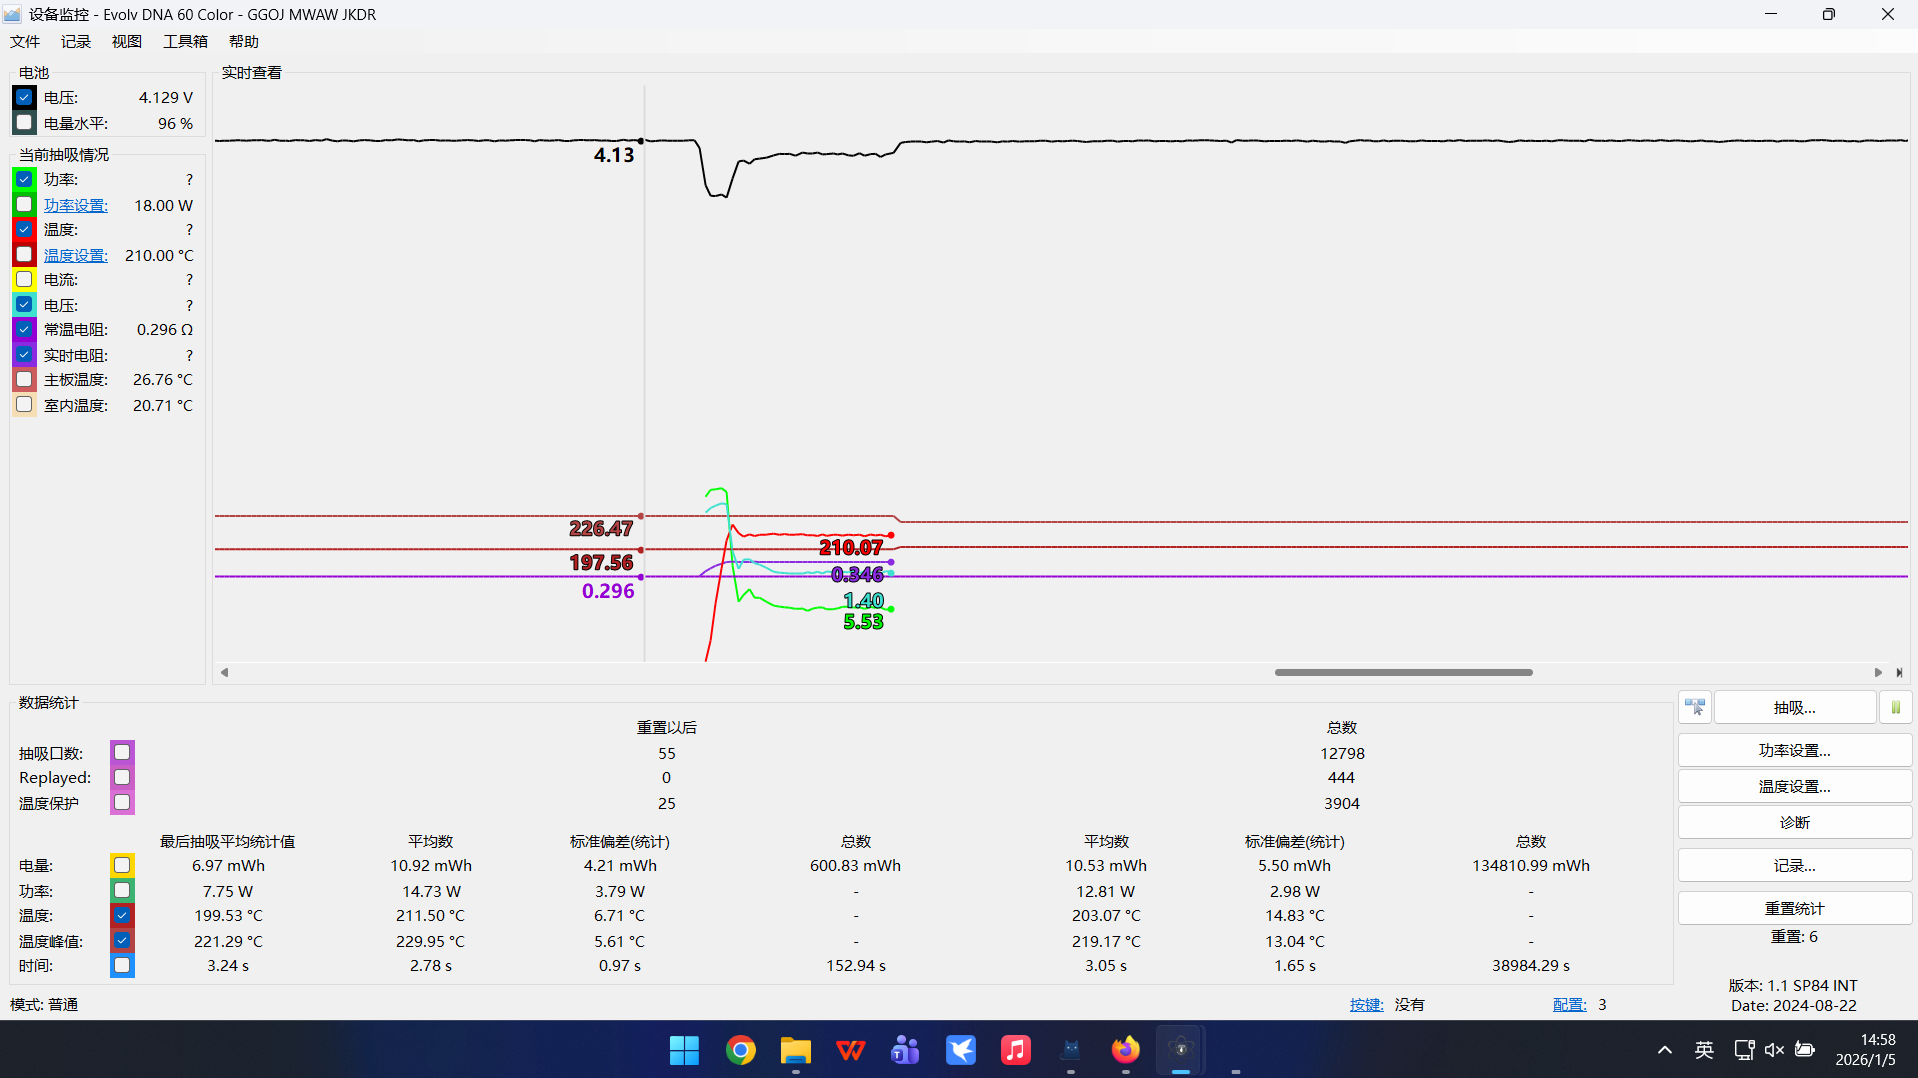The height and width of the screenshot is (1078, 1918).
Task: Click chart scroll left arrow
Action: tap(225, 673)
